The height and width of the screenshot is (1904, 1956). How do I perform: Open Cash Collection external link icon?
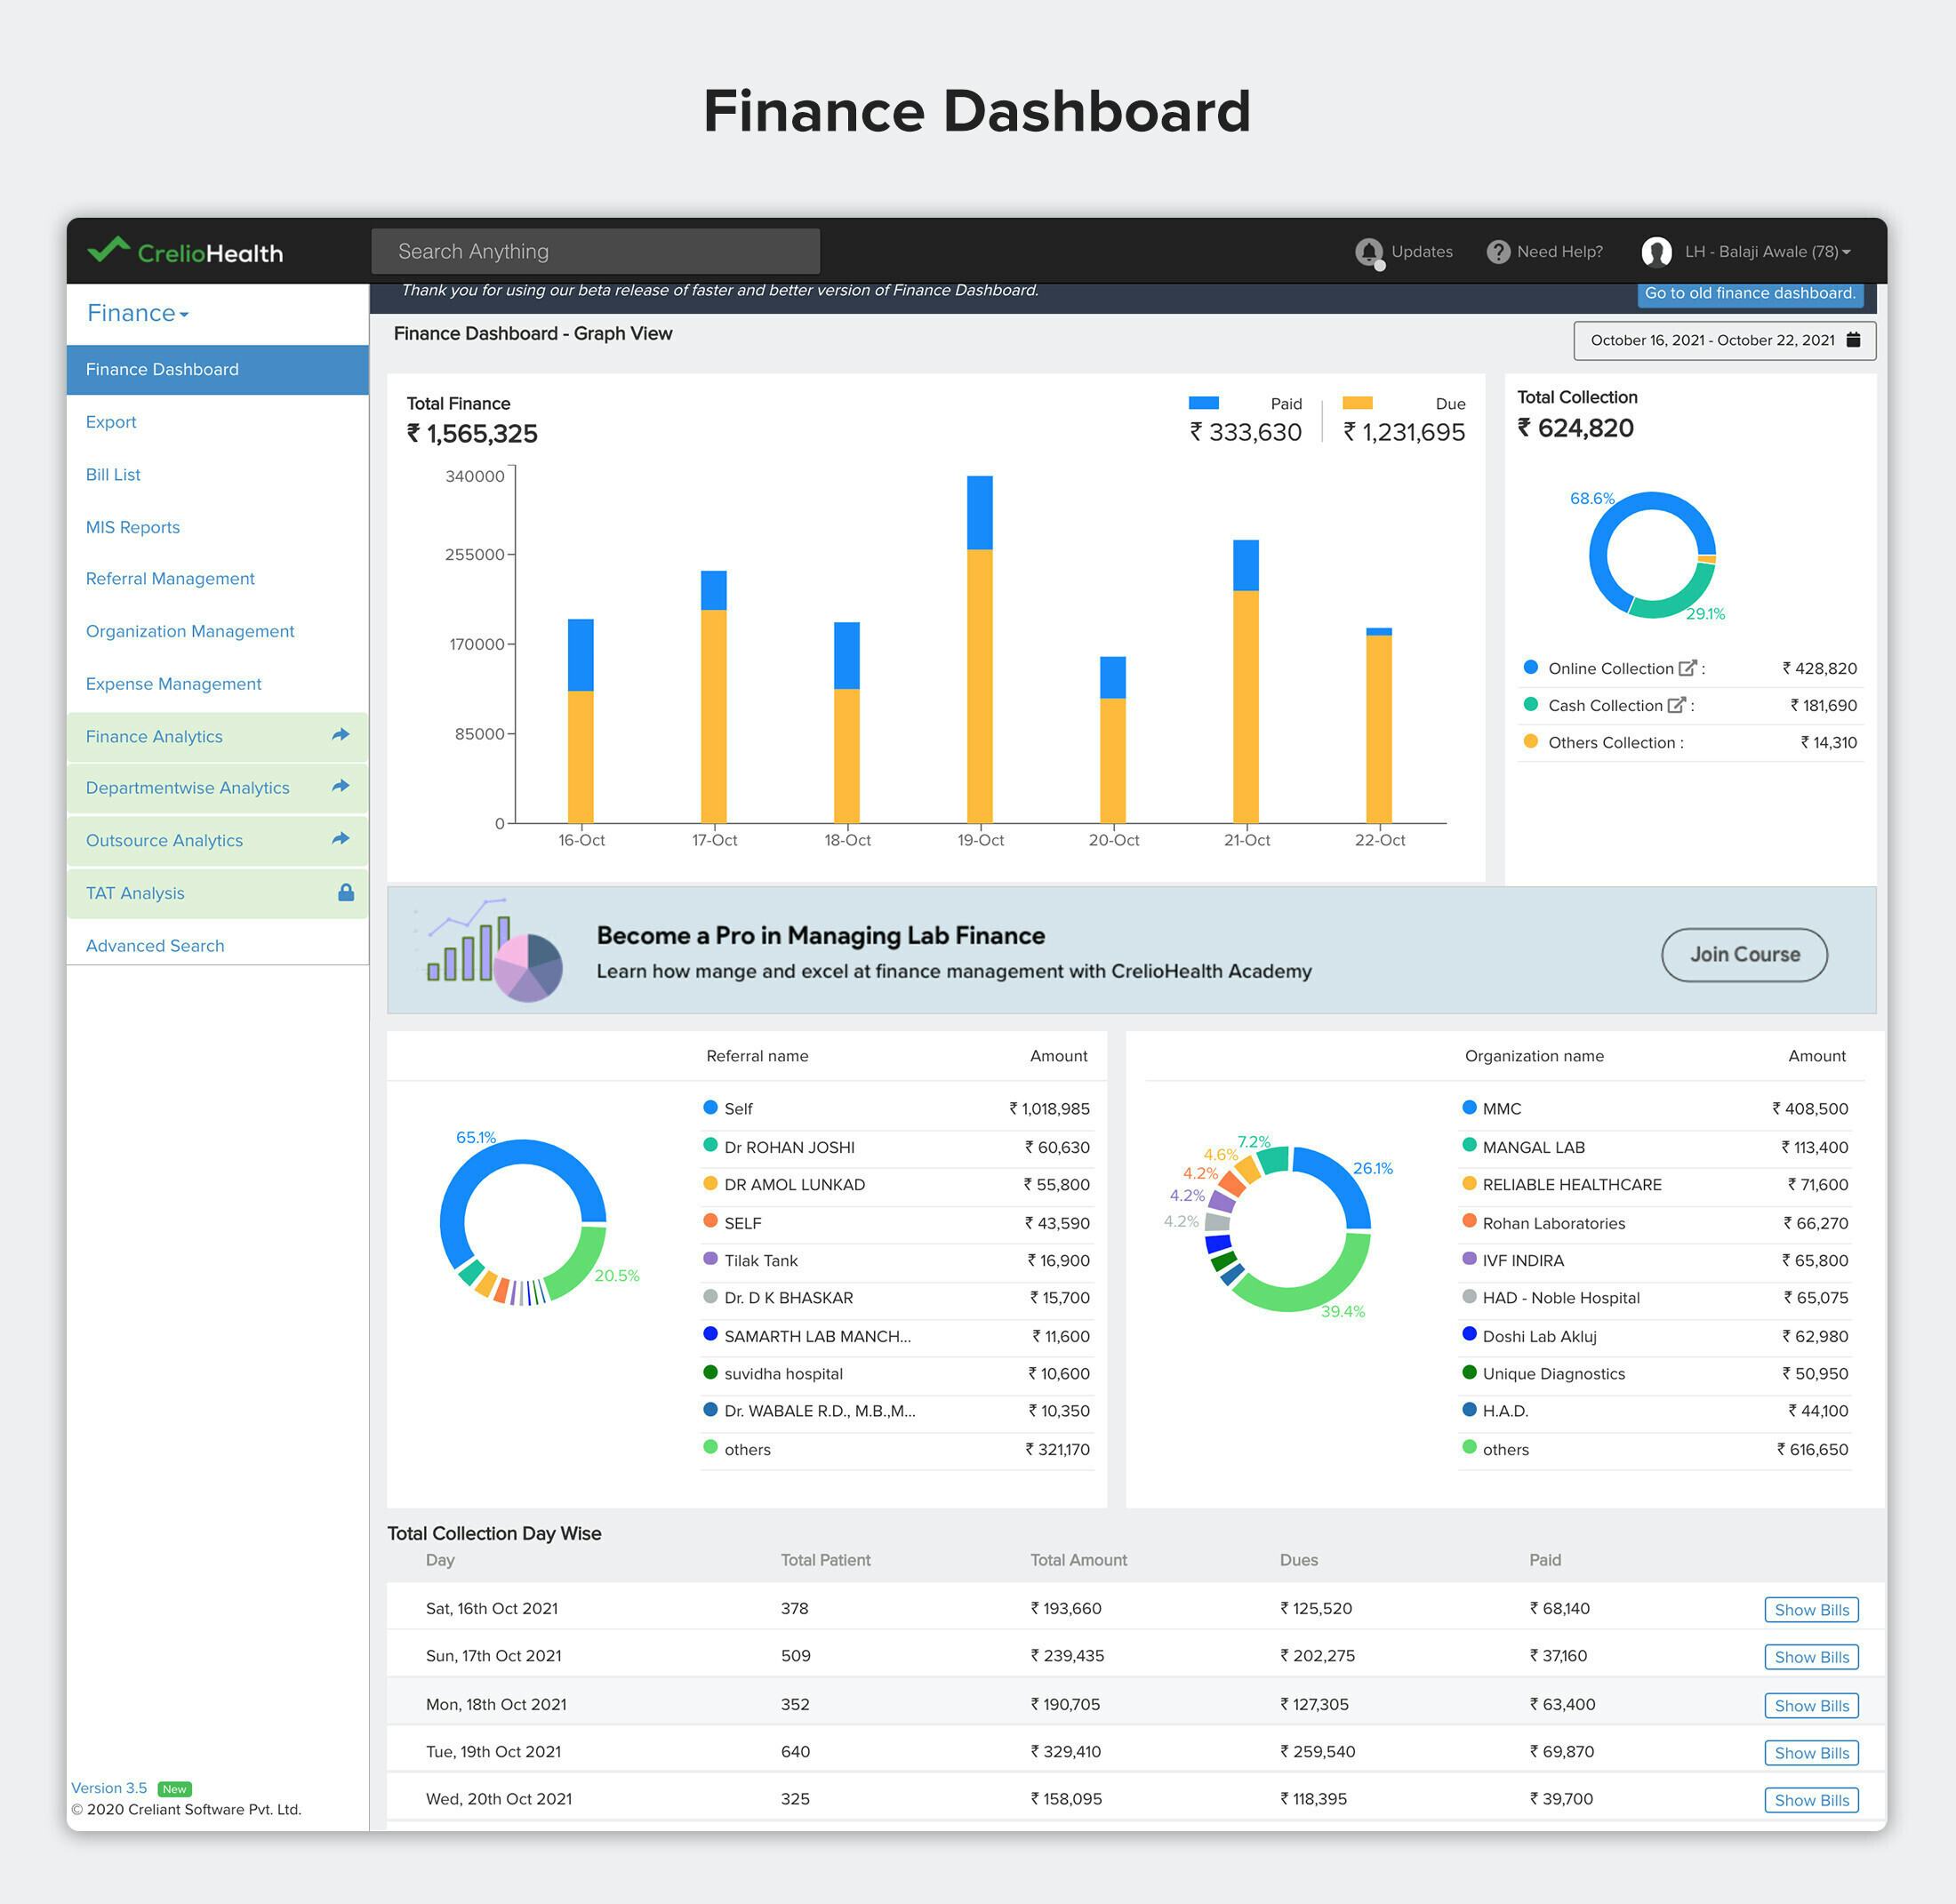coord(1676,705)
